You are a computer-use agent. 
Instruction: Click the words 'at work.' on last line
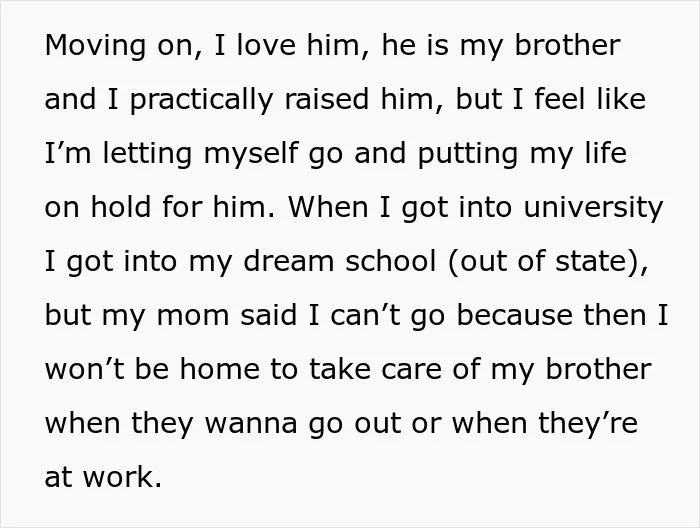(x=103, y=478)
